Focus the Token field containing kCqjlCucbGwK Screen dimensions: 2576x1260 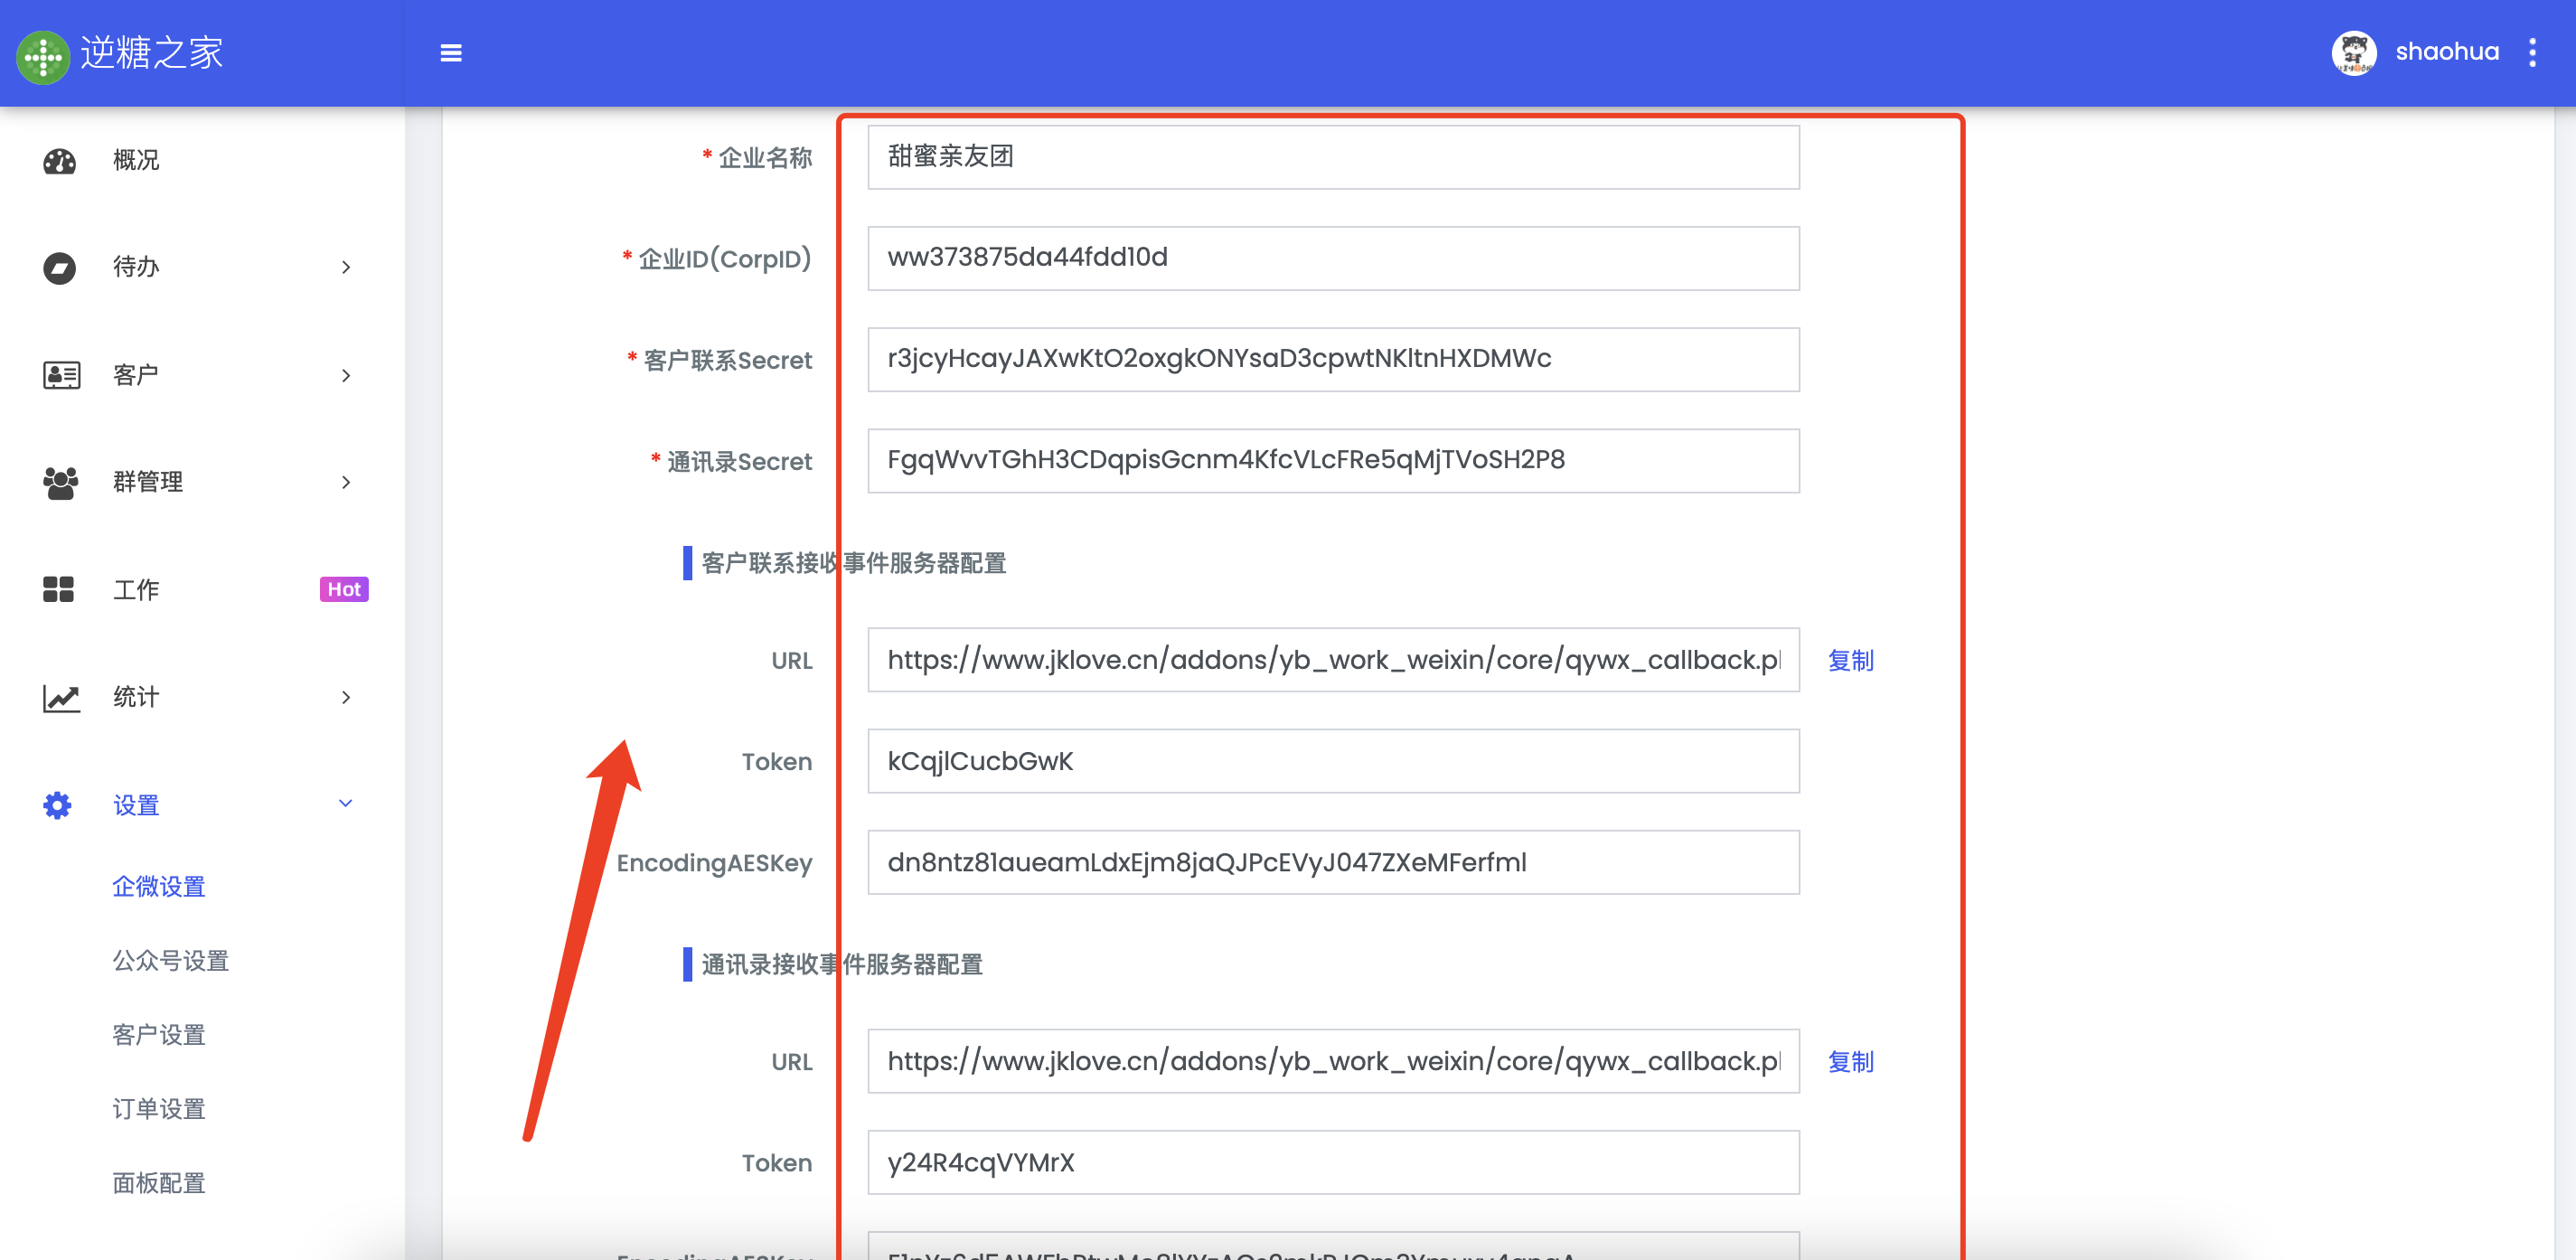1333,761
